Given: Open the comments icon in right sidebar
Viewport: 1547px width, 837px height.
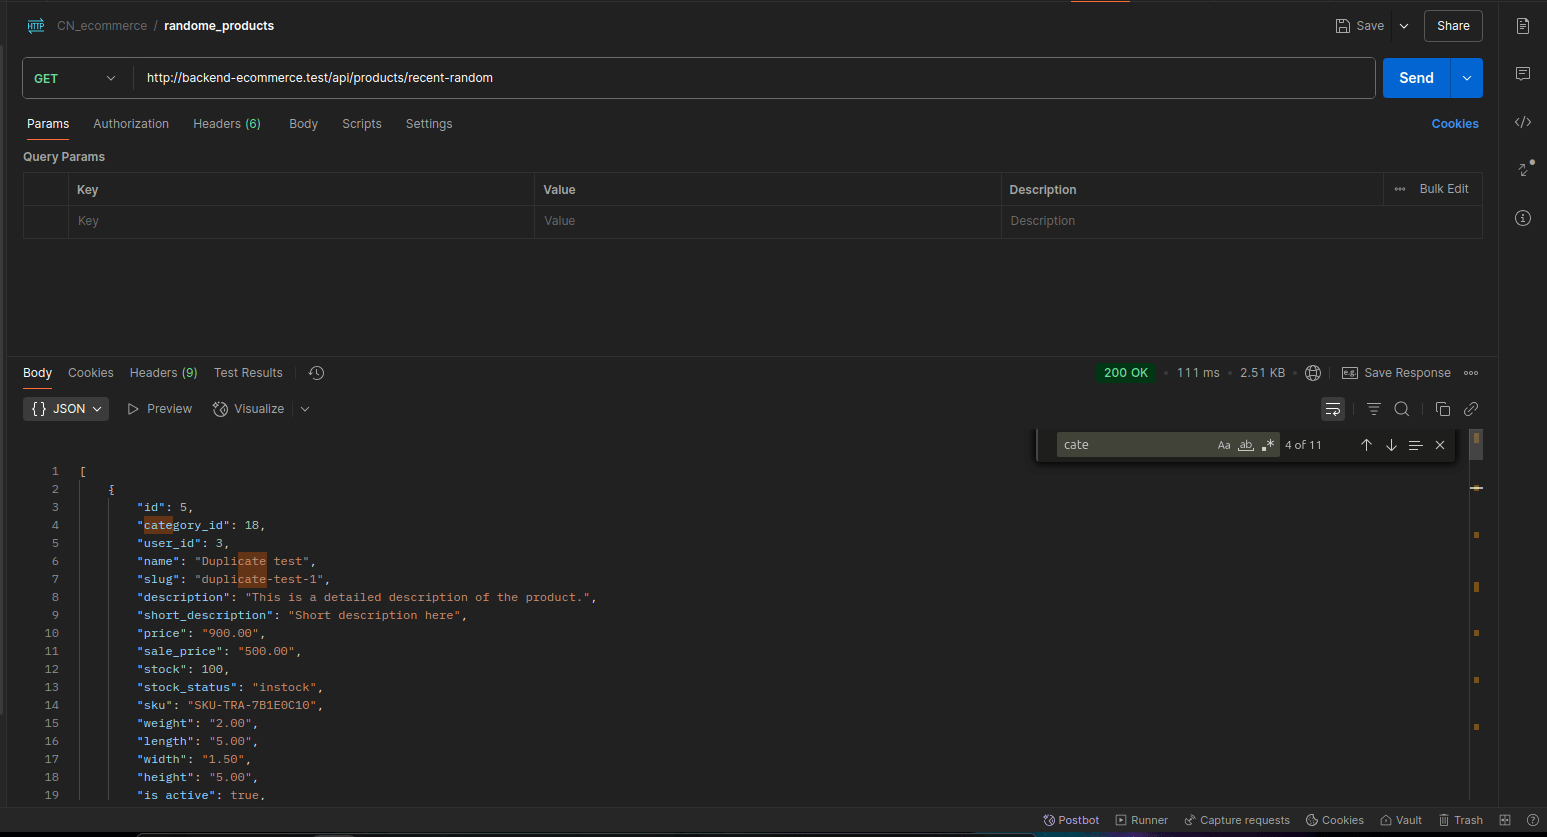Looking at the screenshot, I should click(1523, 74).
